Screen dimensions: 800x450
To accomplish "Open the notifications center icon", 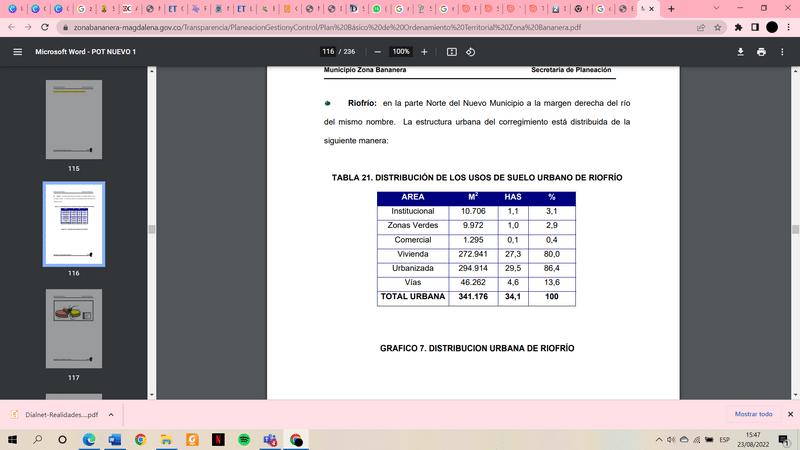I will tap(783, 440).
